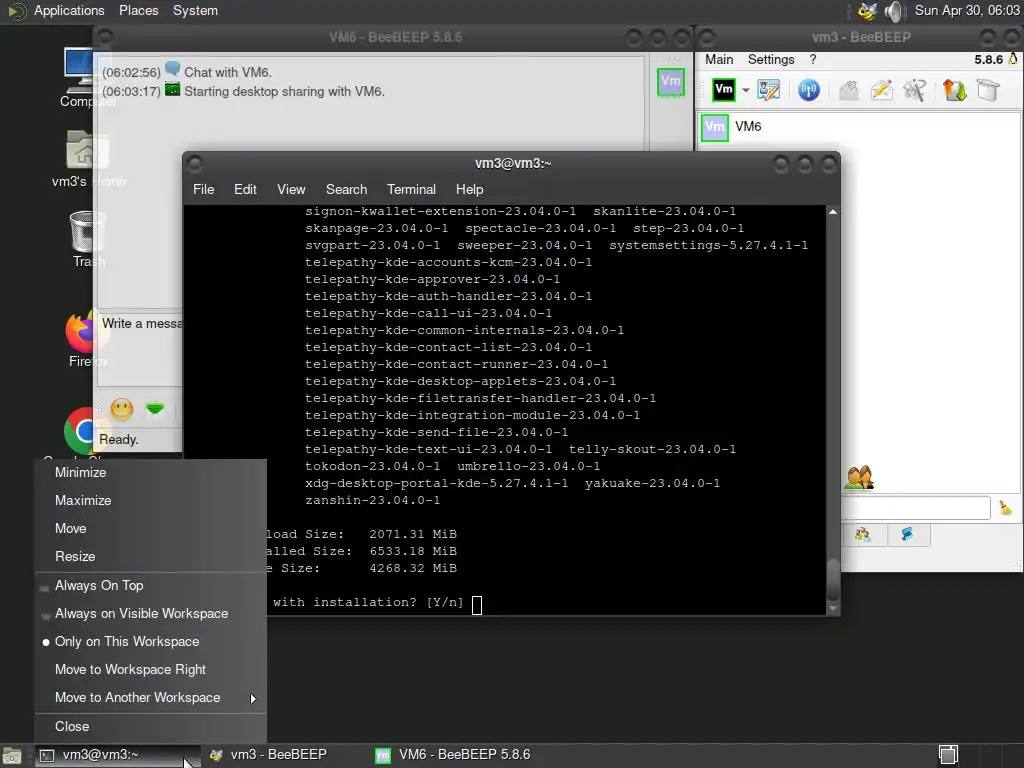Click the envelope with pencil compose icon
The image size is (1024, 768).
coord(882,89)
